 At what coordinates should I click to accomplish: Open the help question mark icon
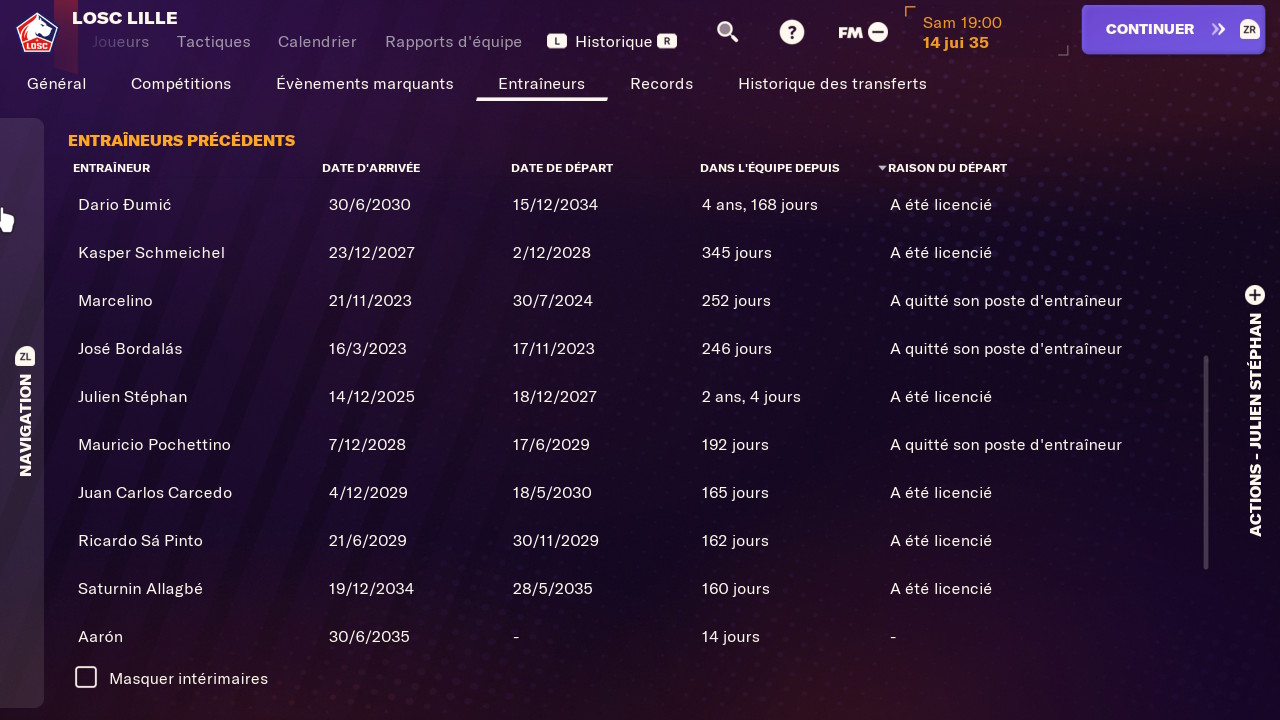tap(791, 32)
